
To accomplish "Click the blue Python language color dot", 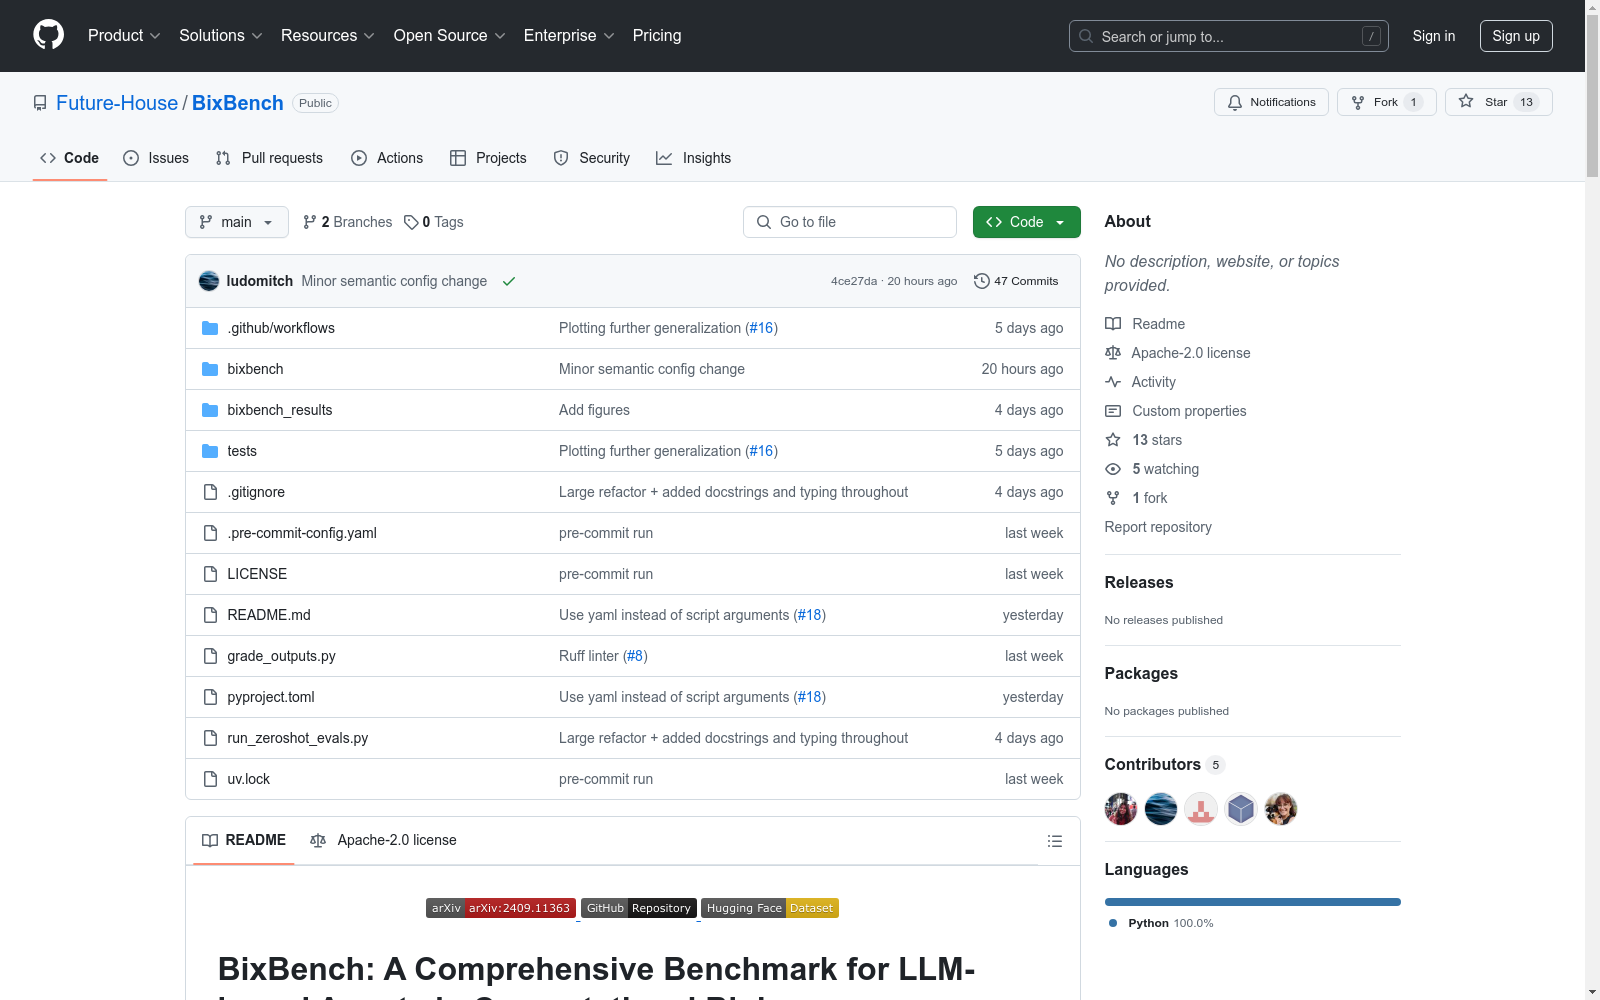I will point(1113,923).
